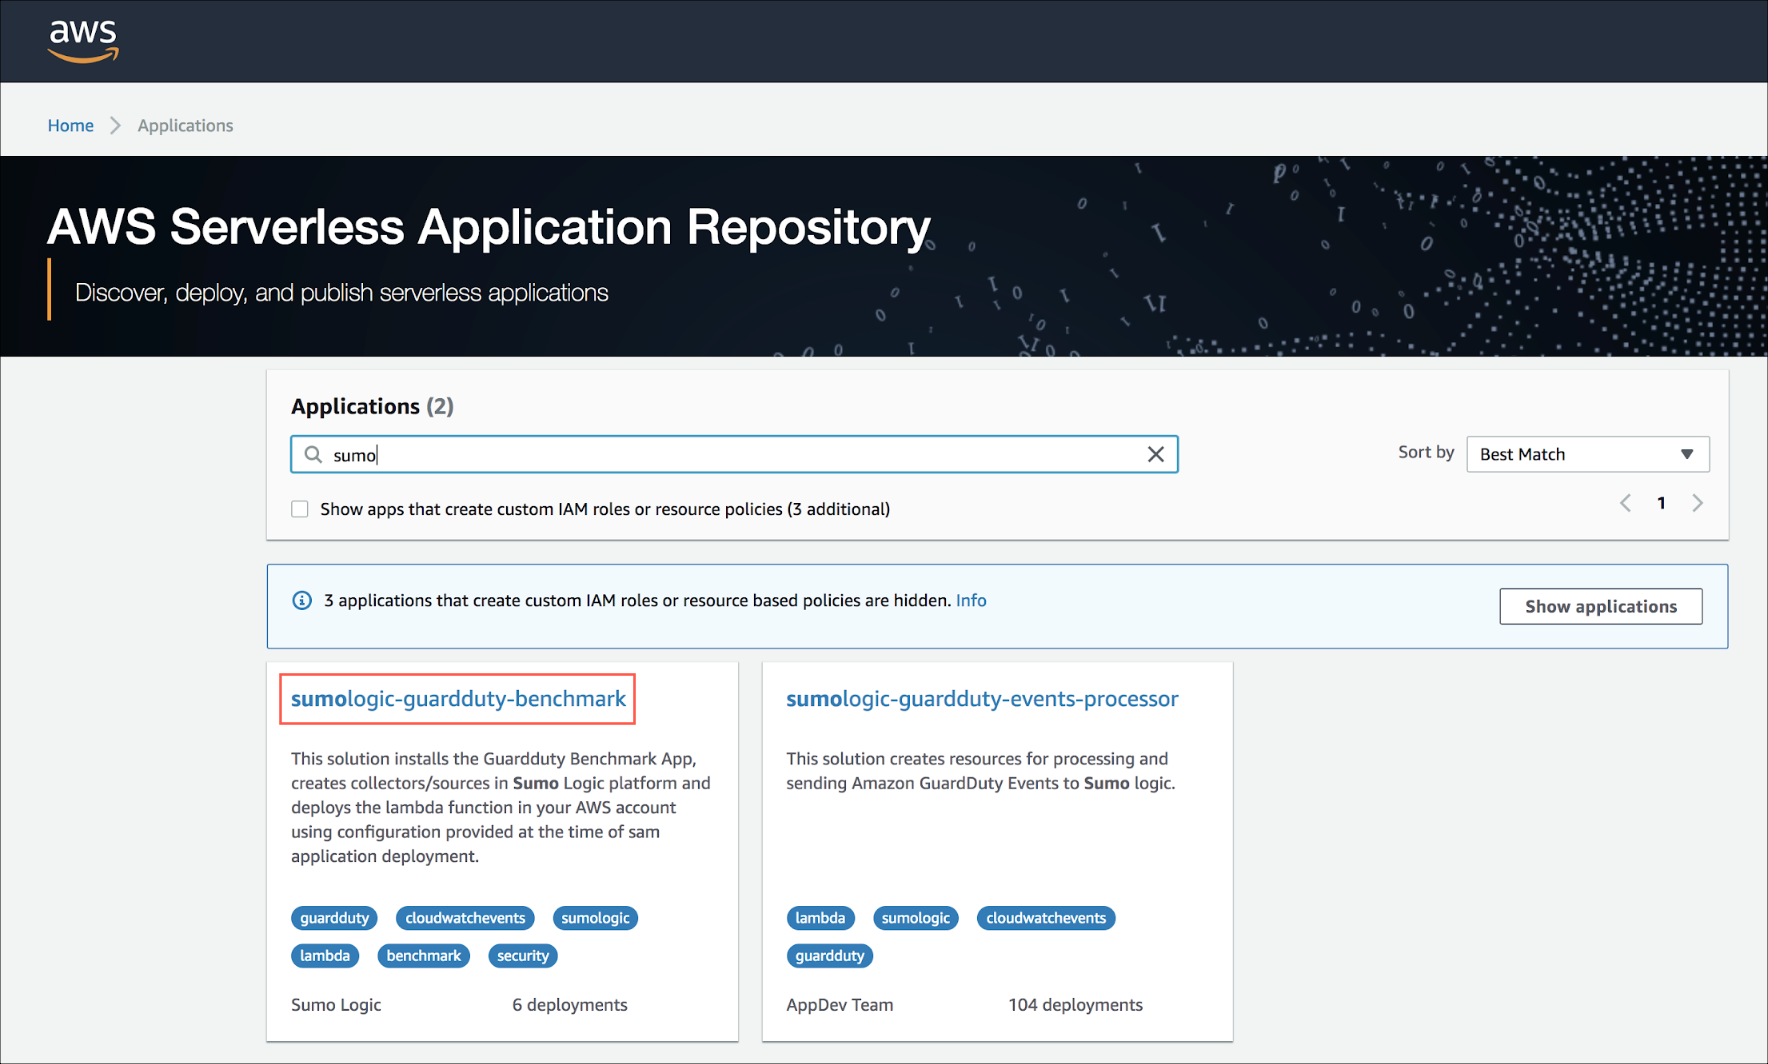Click into the application search field
The width and height of the screenshot is (1768, 1064).
coord(740,455)
